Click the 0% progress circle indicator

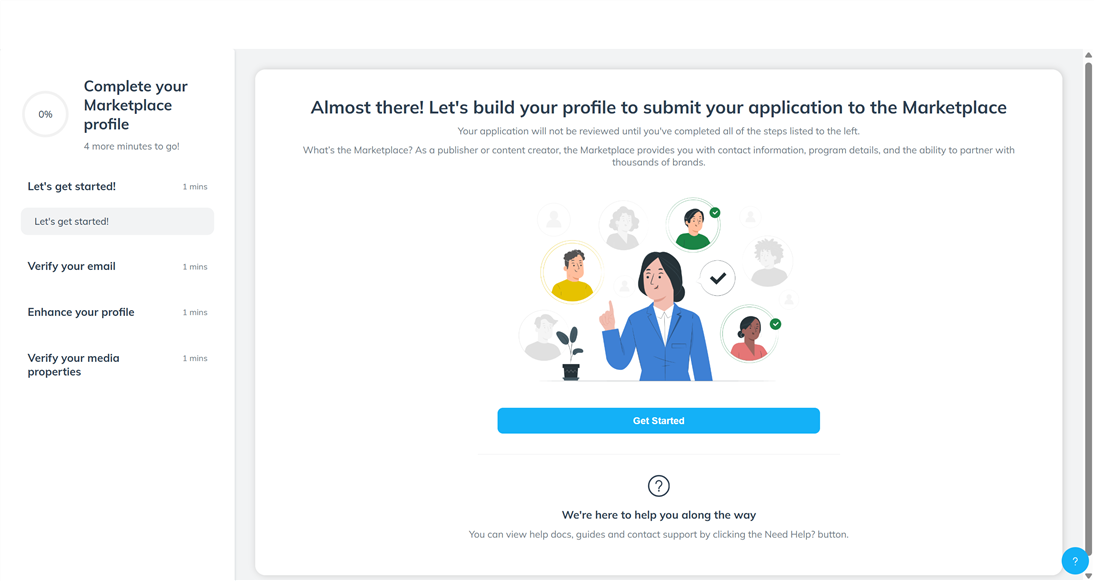click(45, 114)
